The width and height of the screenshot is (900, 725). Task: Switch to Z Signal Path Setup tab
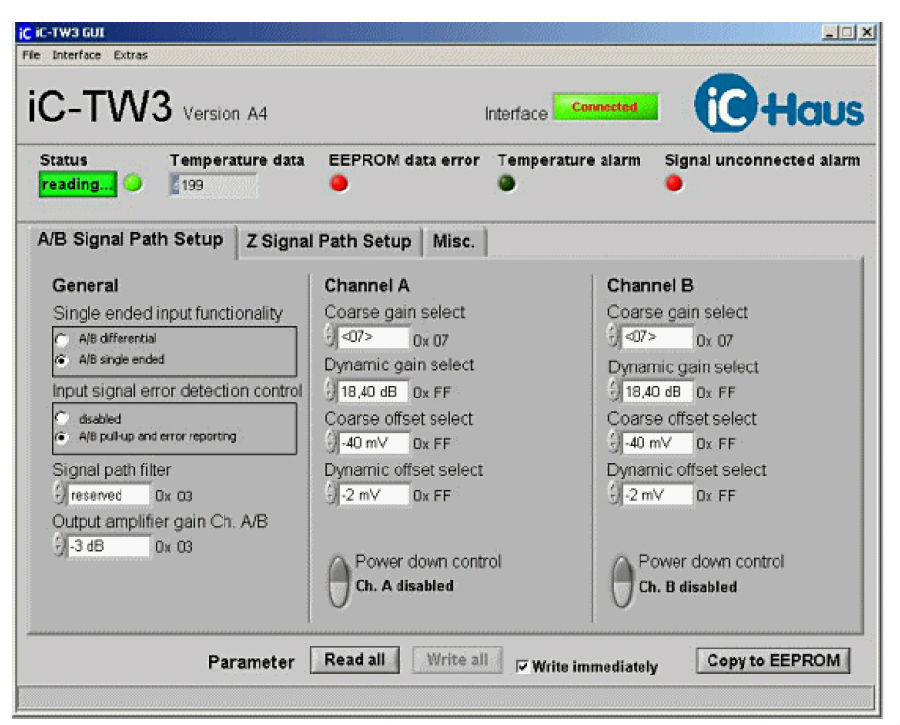coord(329,242)
